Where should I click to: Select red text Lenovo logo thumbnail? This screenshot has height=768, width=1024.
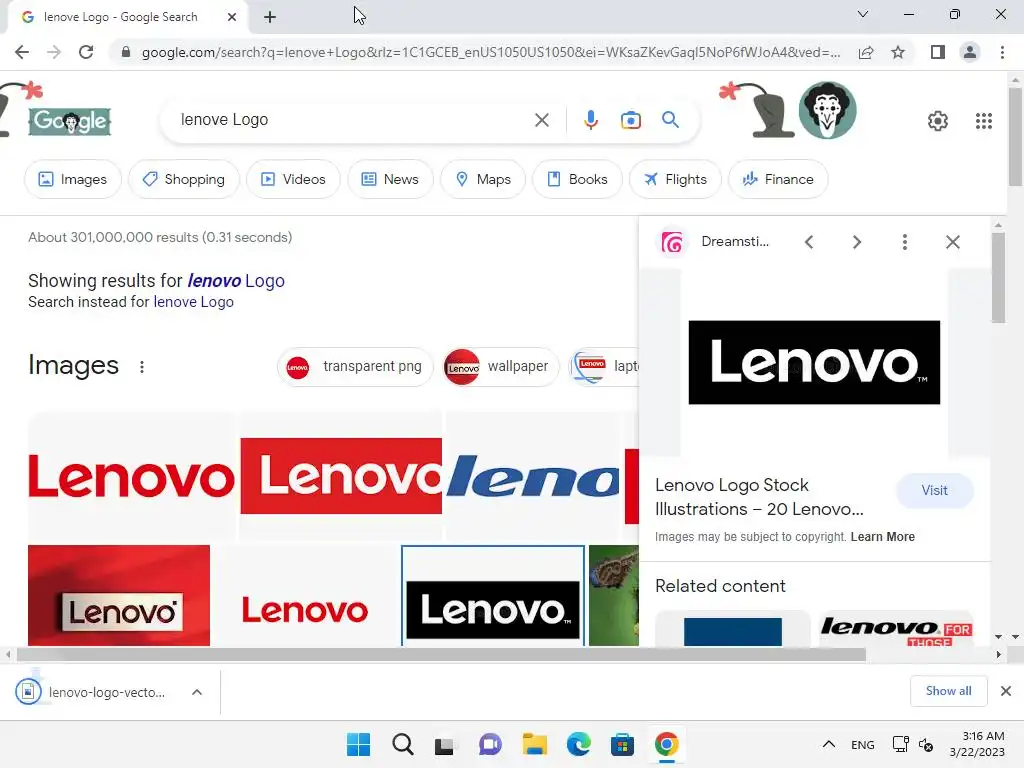tap(131, 476)
